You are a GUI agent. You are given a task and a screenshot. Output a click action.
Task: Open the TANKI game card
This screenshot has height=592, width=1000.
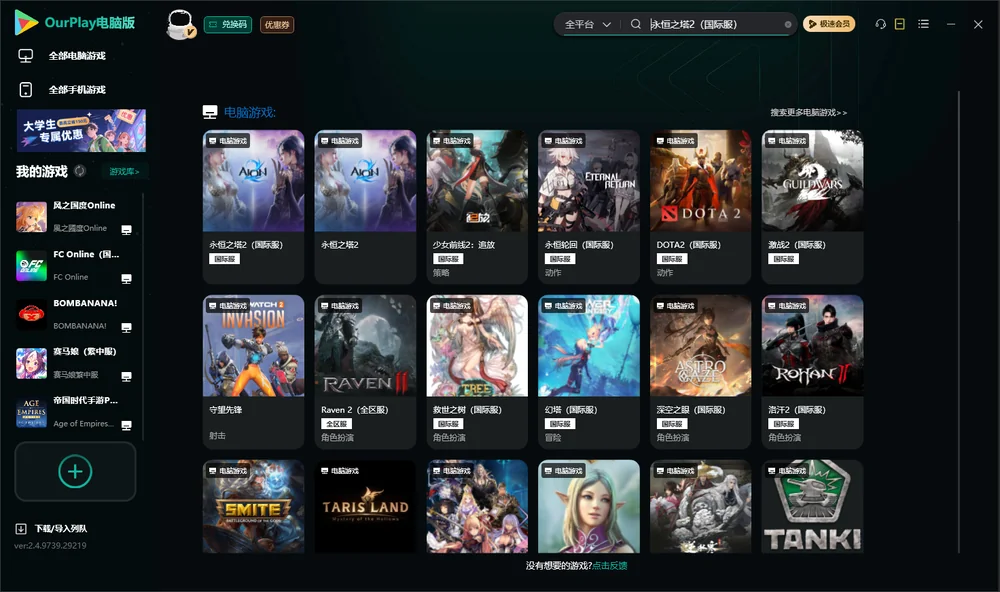[x=812, y=507]
